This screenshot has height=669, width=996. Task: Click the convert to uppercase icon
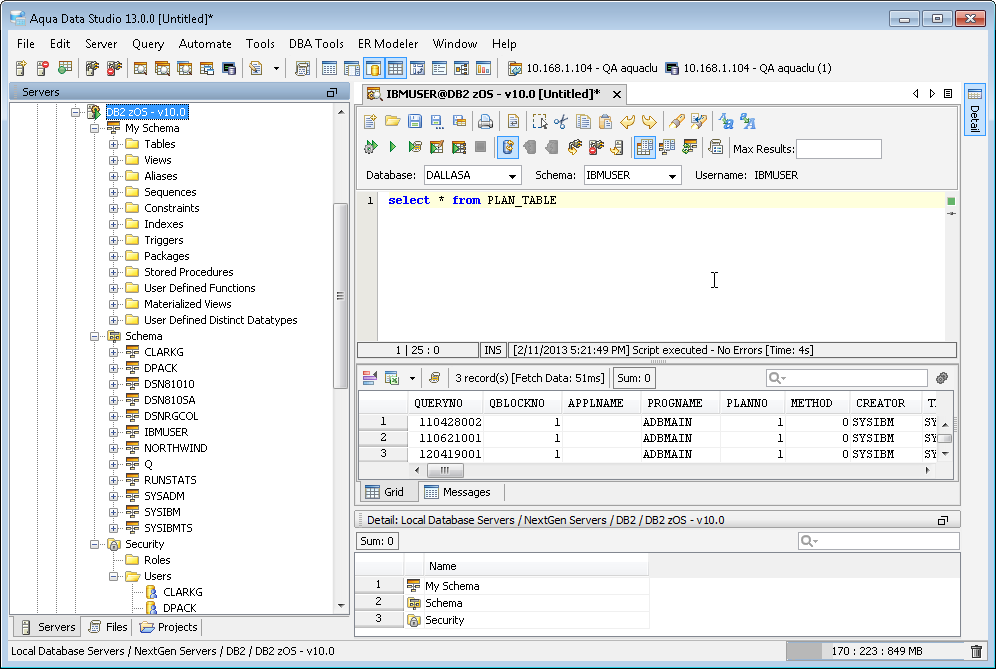748,121
